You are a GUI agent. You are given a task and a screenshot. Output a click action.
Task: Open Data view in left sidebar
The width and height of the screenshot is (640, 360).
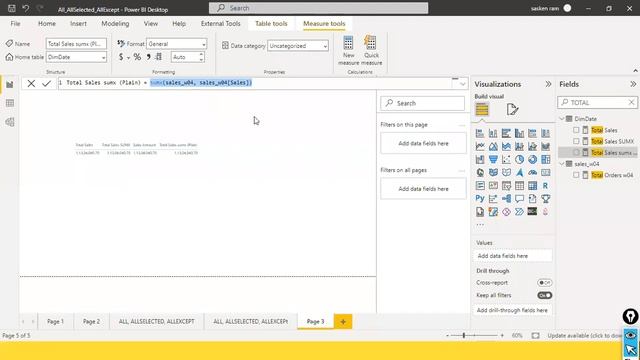click(x=10, y=103)
